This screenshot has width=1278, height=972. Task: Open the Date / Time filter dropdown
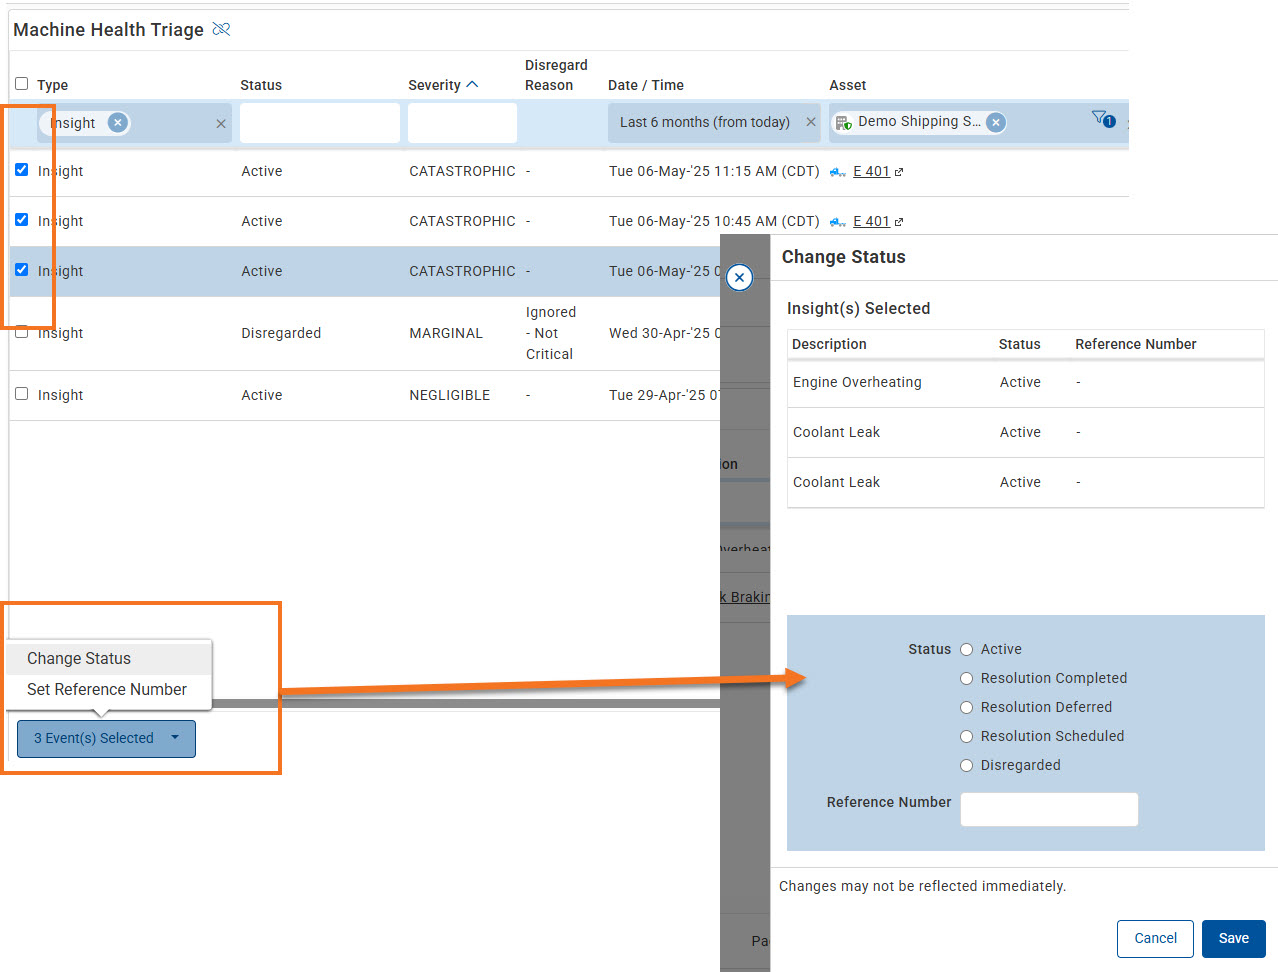click(x=714, y=123)
